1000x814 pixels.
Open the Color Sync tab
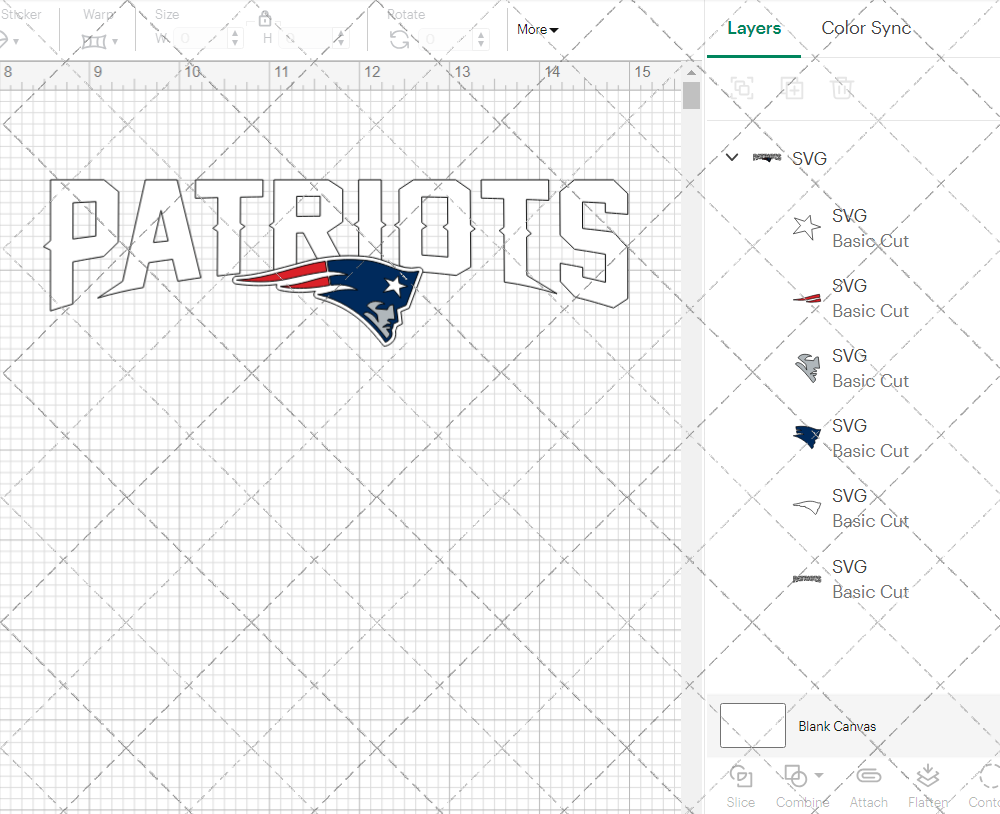pos(865,28)
